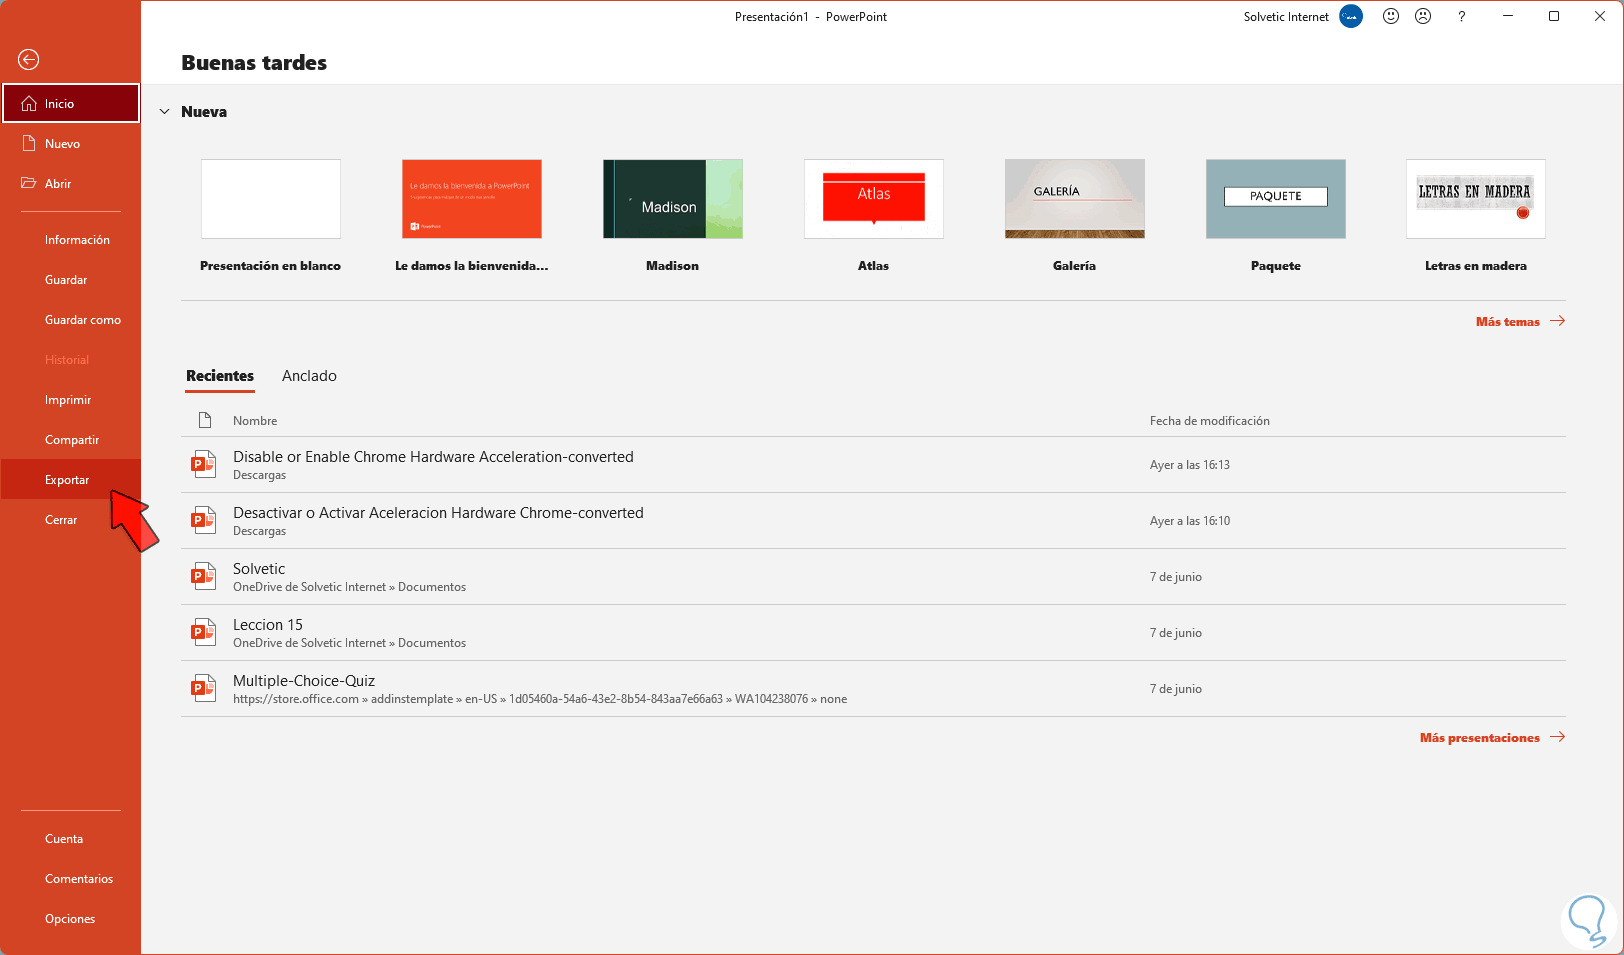The width and height of the screenshot is (1624, 955).
Task: Collapse the Nueva section chevron
Action: [165, 112]
